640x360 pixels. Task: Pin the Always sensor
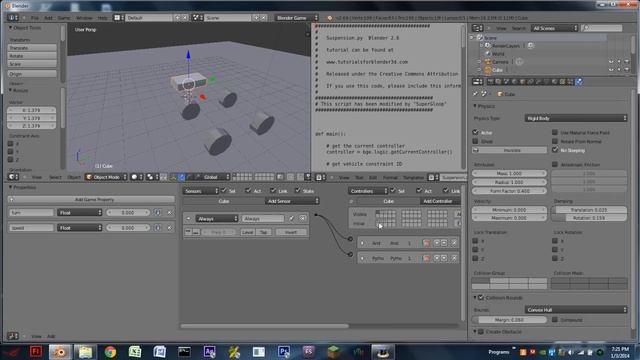pyautogui.click(x=291, y=219)
